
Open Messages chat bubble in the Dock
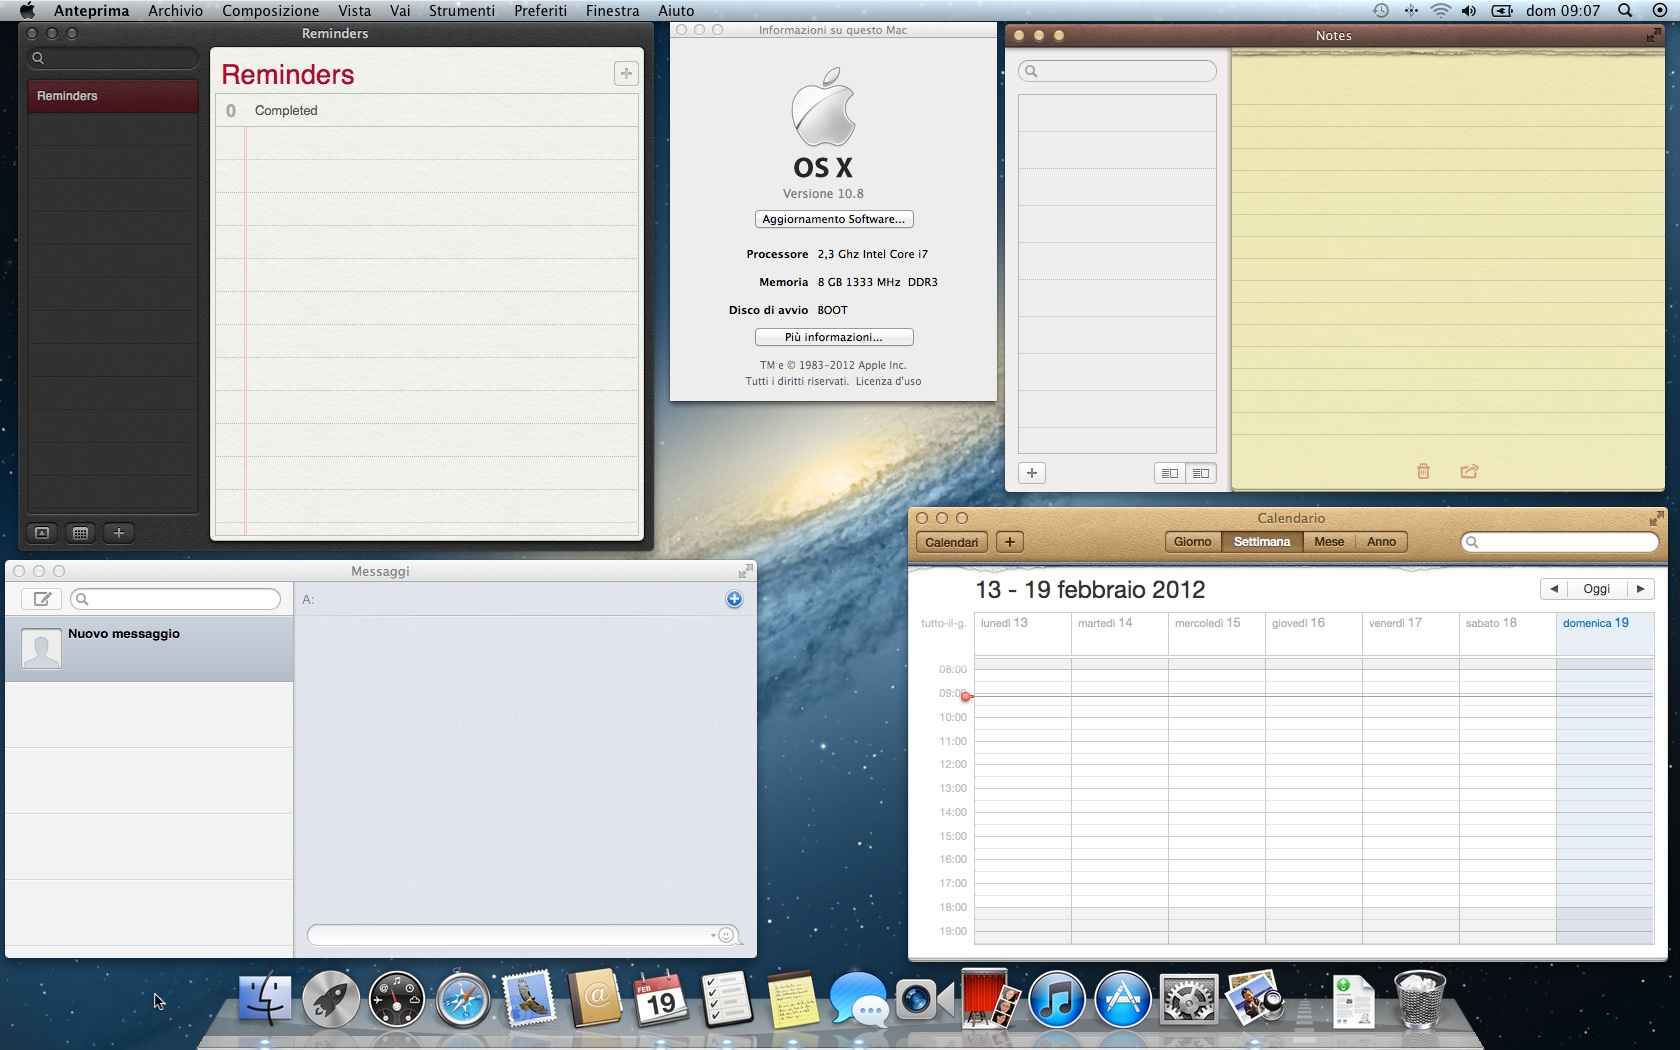[858, 999]
